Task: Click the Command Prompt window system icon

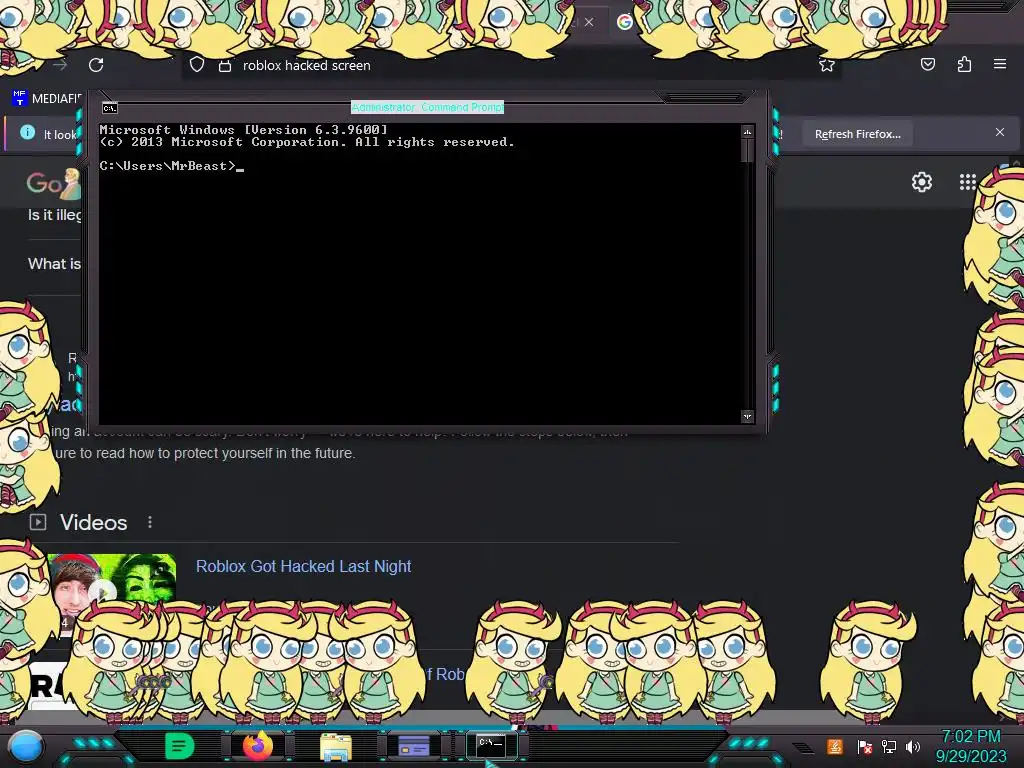Action: point(110,108)
